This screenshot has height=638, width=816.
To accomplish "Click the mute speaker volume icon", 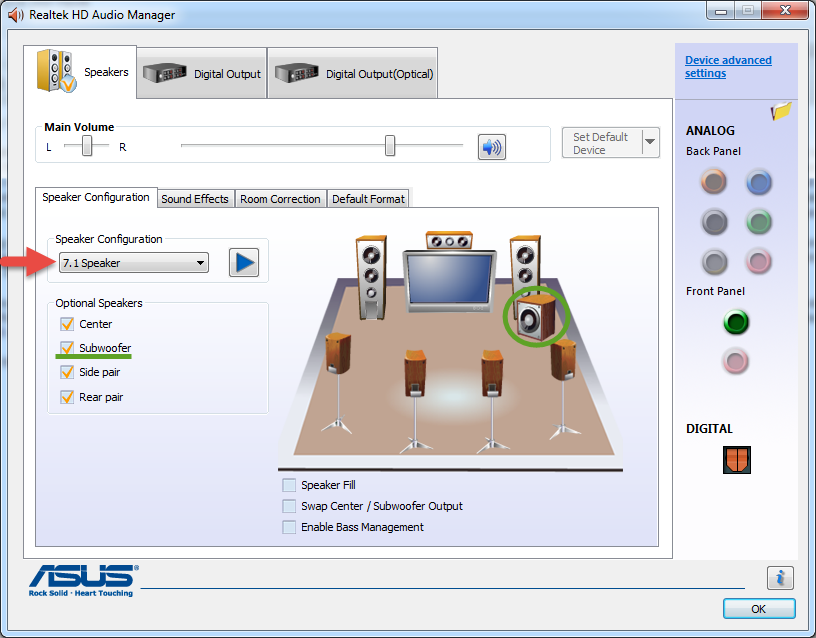I will pos(491,147).
